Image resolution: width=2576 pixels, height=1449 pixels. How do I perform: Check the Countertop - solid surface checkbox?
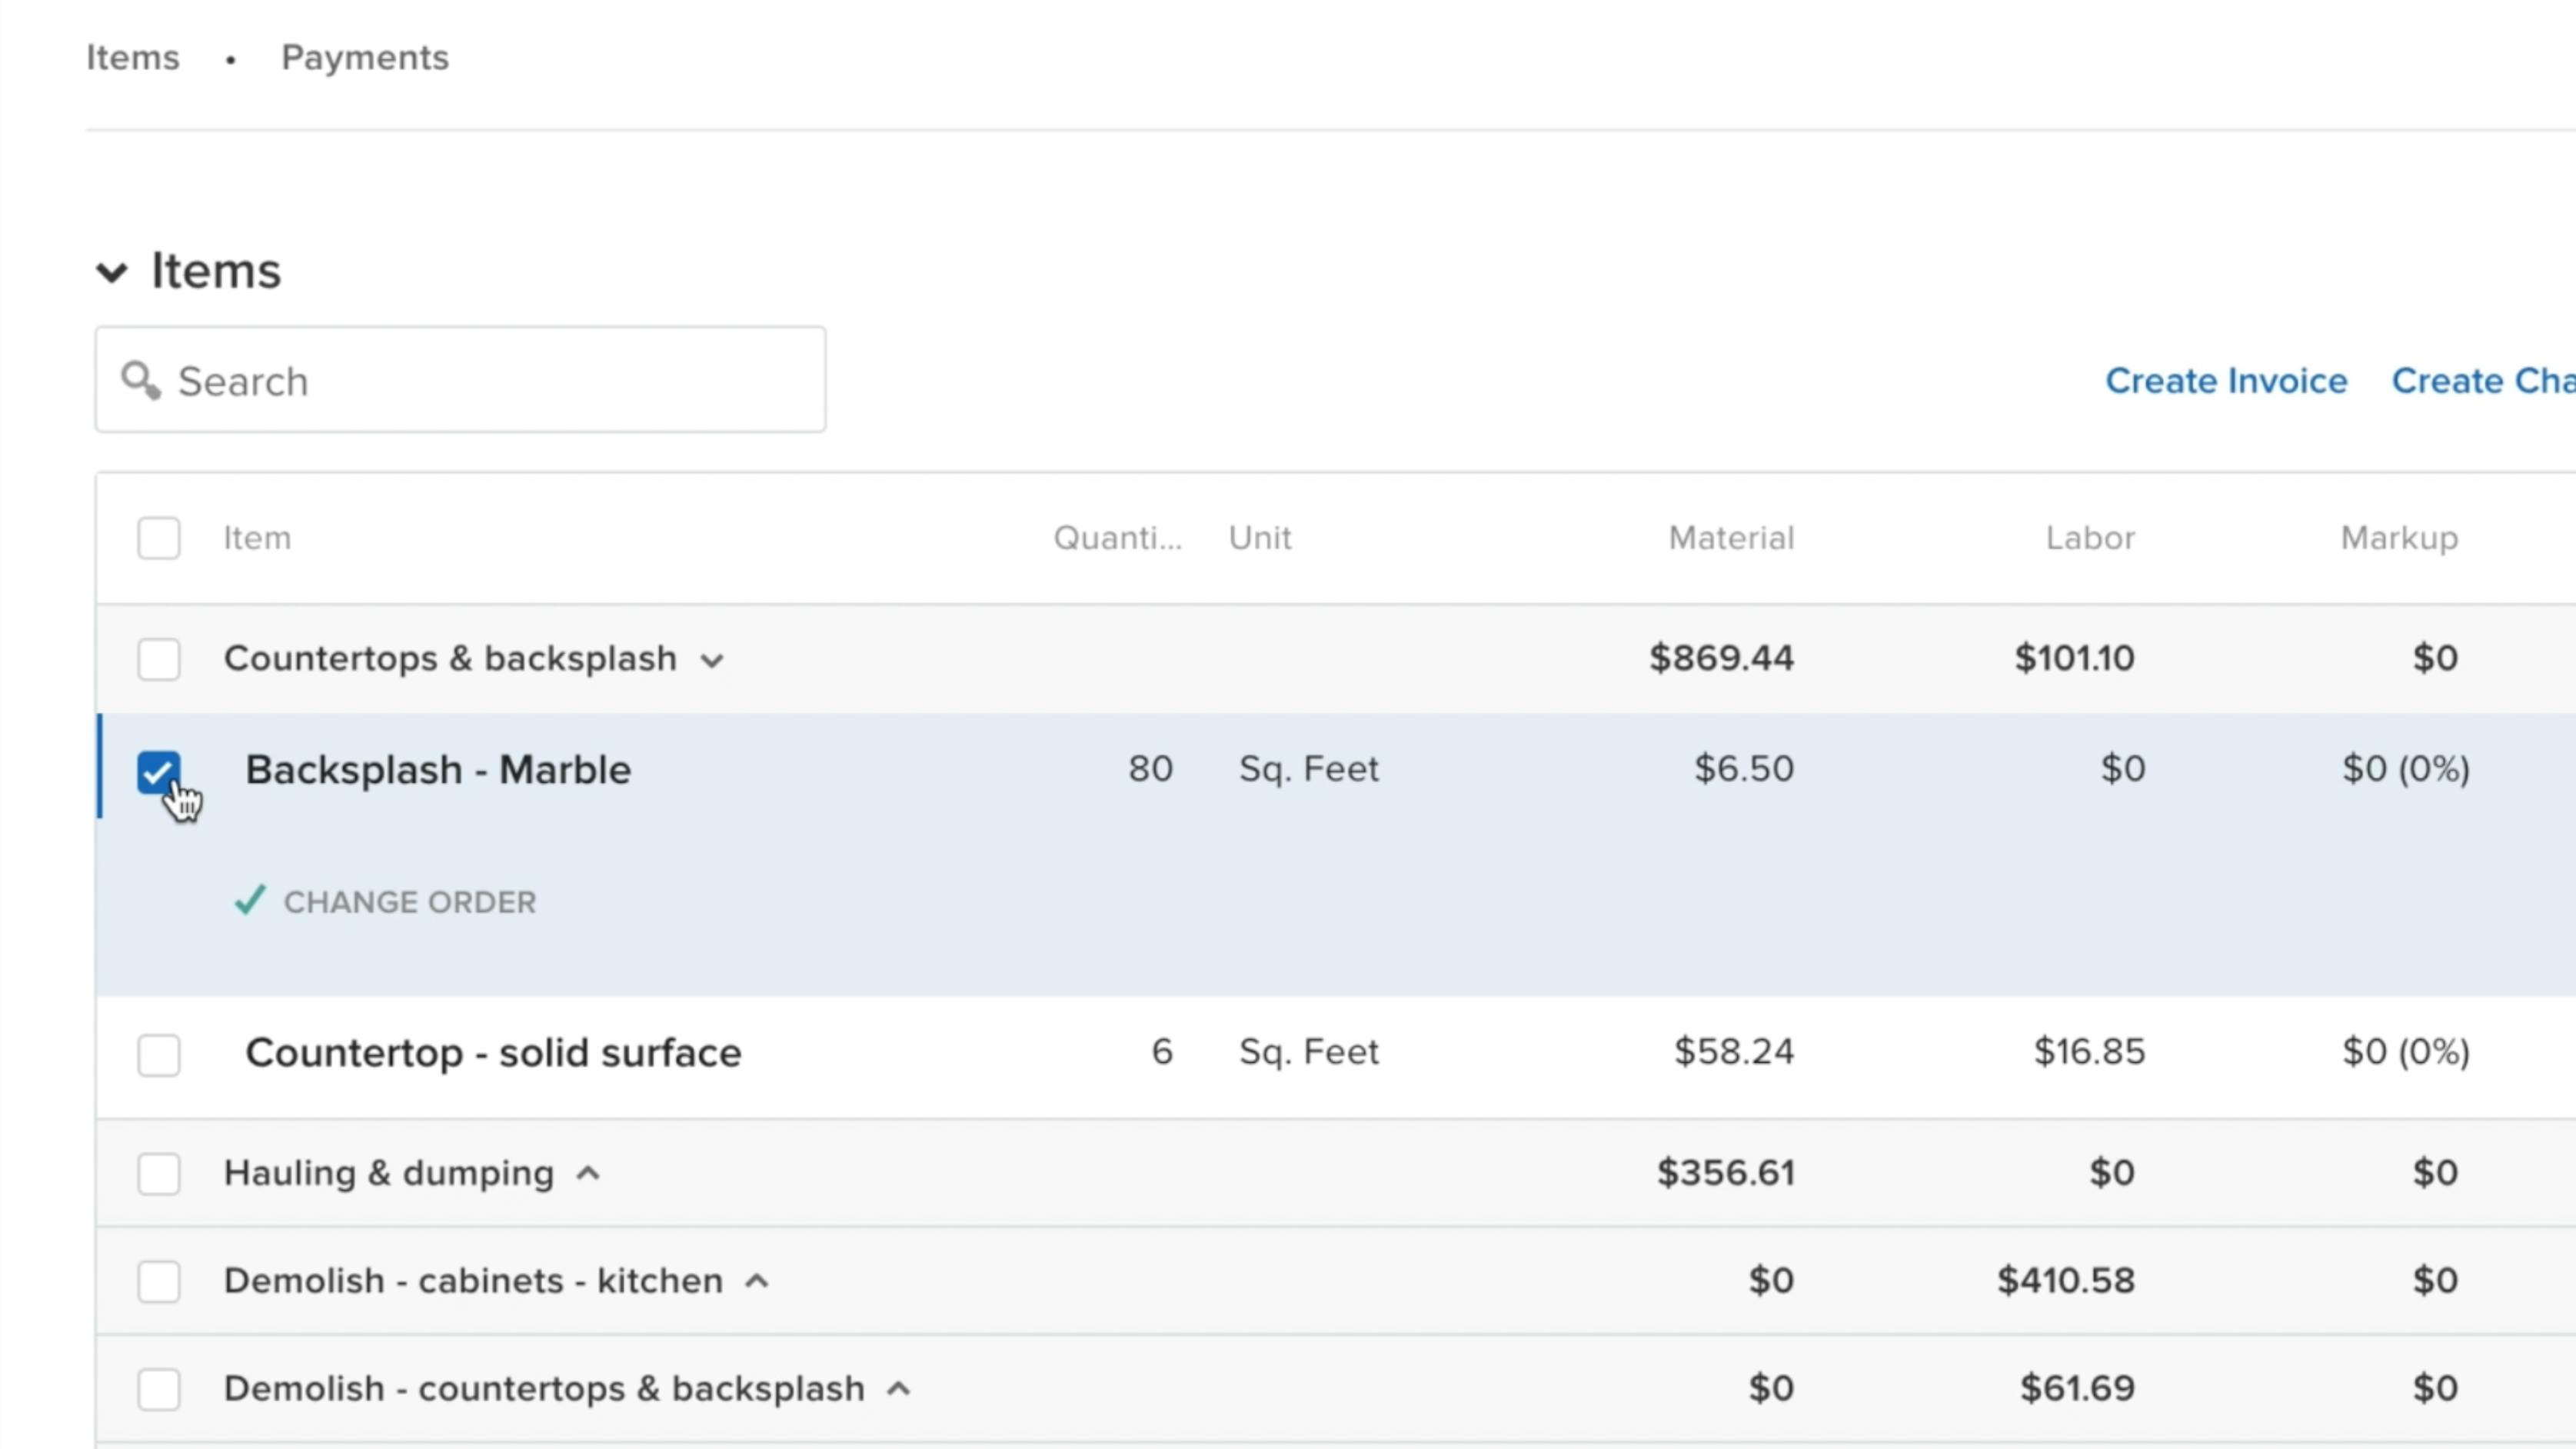[158, 1054]
